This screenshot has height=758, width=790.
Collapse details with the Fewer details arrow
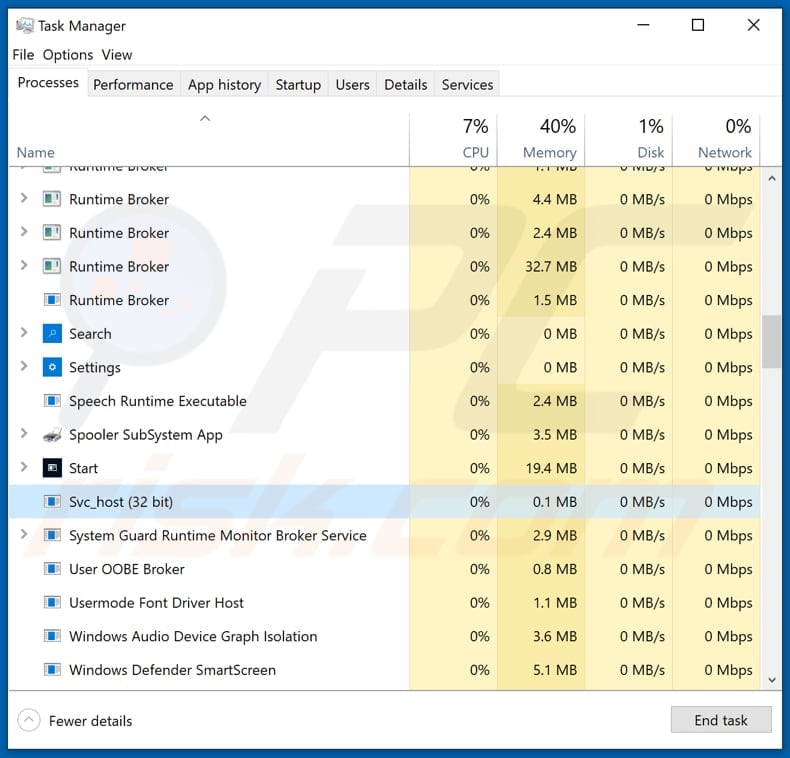click(29, 720)
